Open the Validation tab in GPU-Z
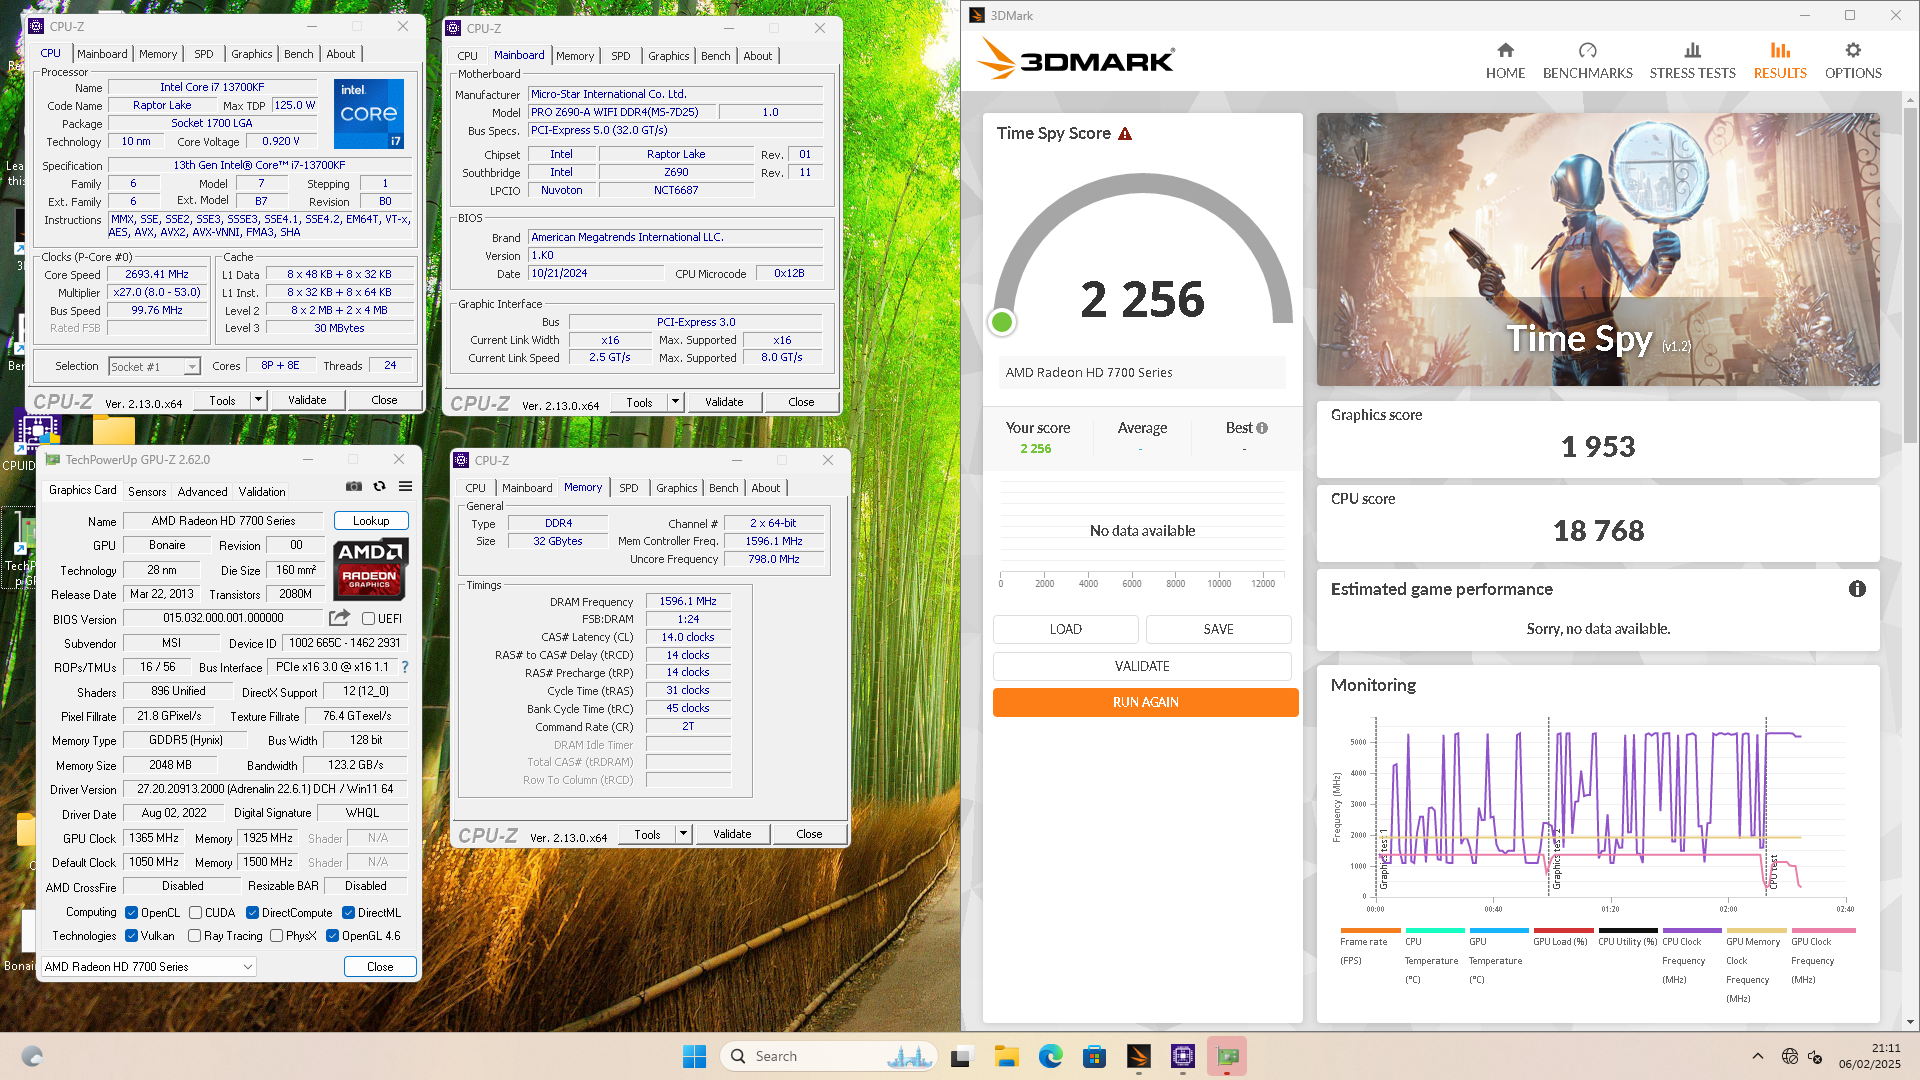Image resolution: width=1920 pixels, height=1080 pixels. [262, 492]
